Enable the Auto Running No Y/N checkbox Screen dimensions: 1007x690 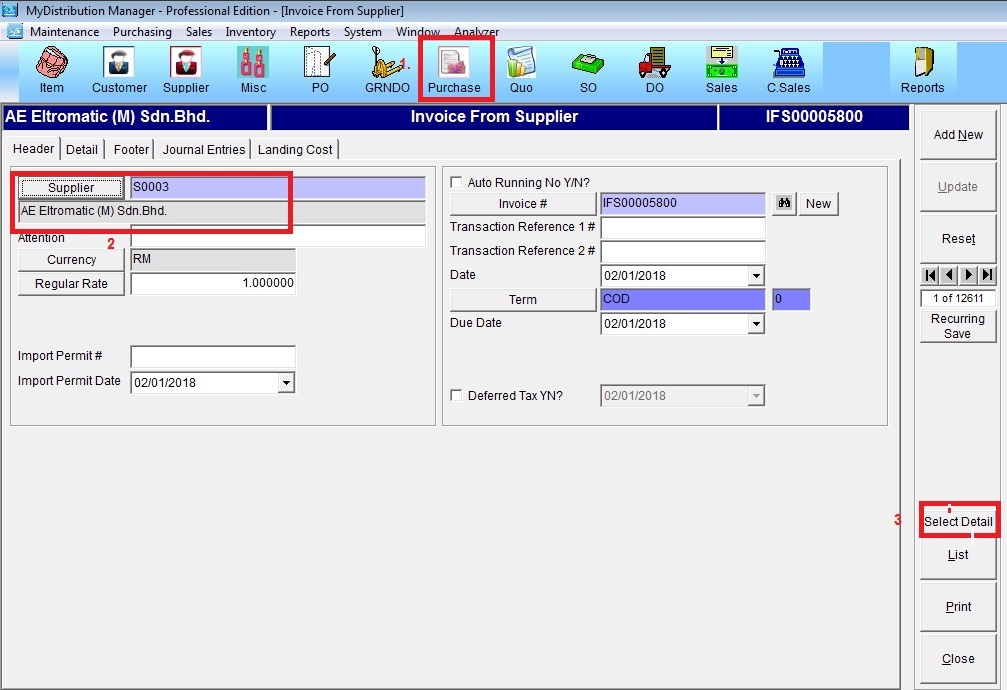[457, 183]
